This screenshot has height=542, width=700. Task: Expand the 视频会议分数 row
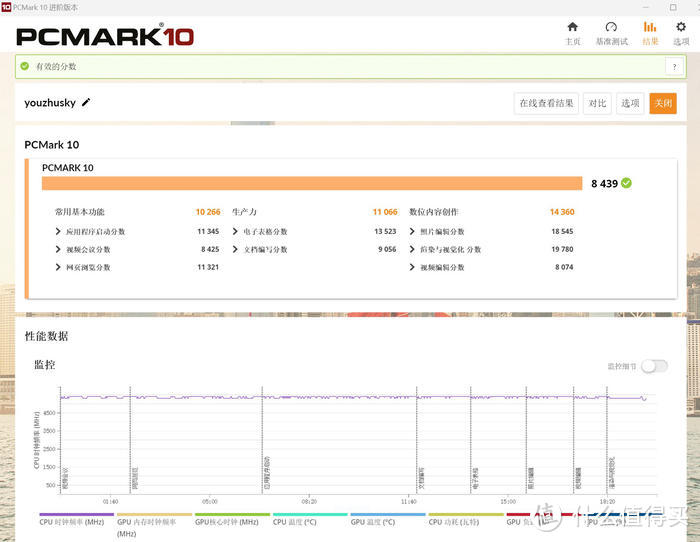click(x=58, y=249)
